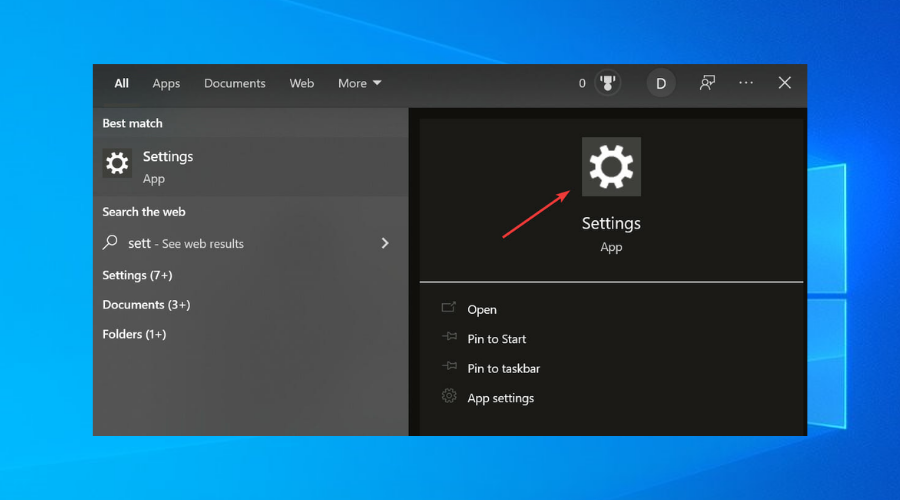Viewport: 900px width, 500px height.
Task: Open the feedback icon in the header
Action: pos(707,84)
